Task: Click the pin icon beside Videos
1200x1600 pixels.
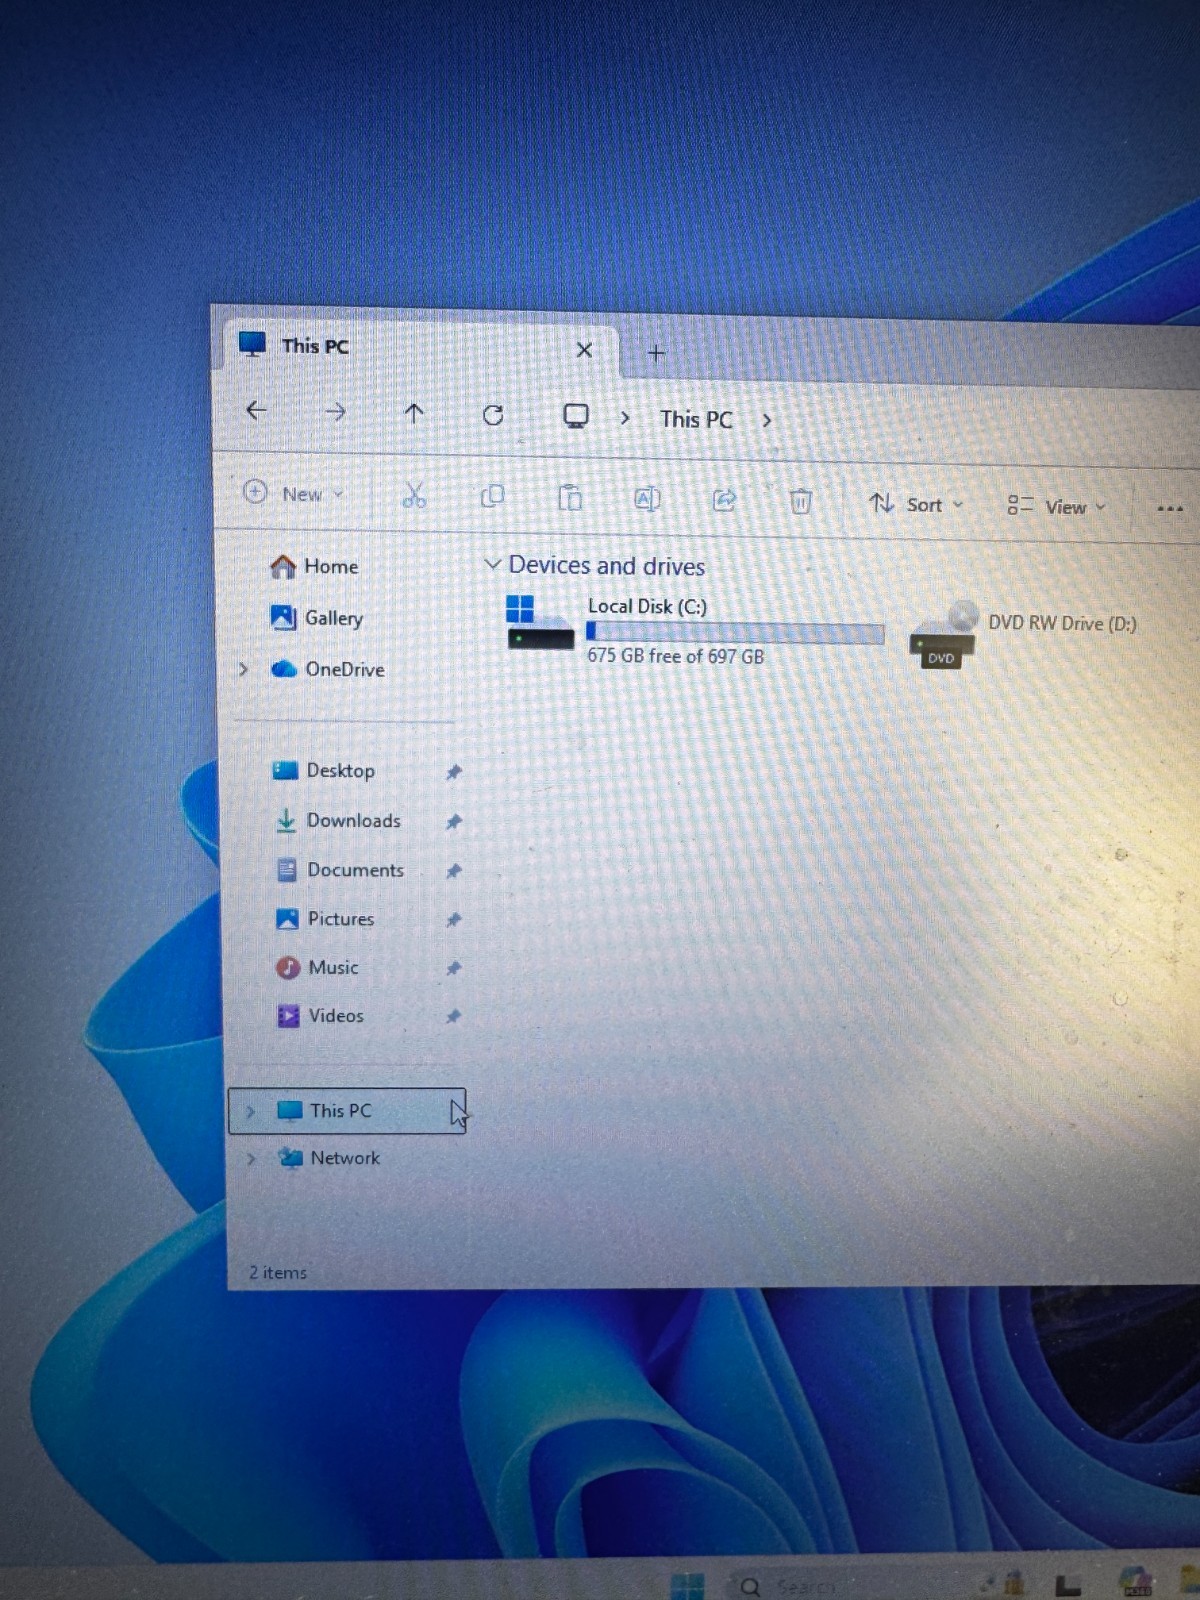Action: (x=453, y=1016)
